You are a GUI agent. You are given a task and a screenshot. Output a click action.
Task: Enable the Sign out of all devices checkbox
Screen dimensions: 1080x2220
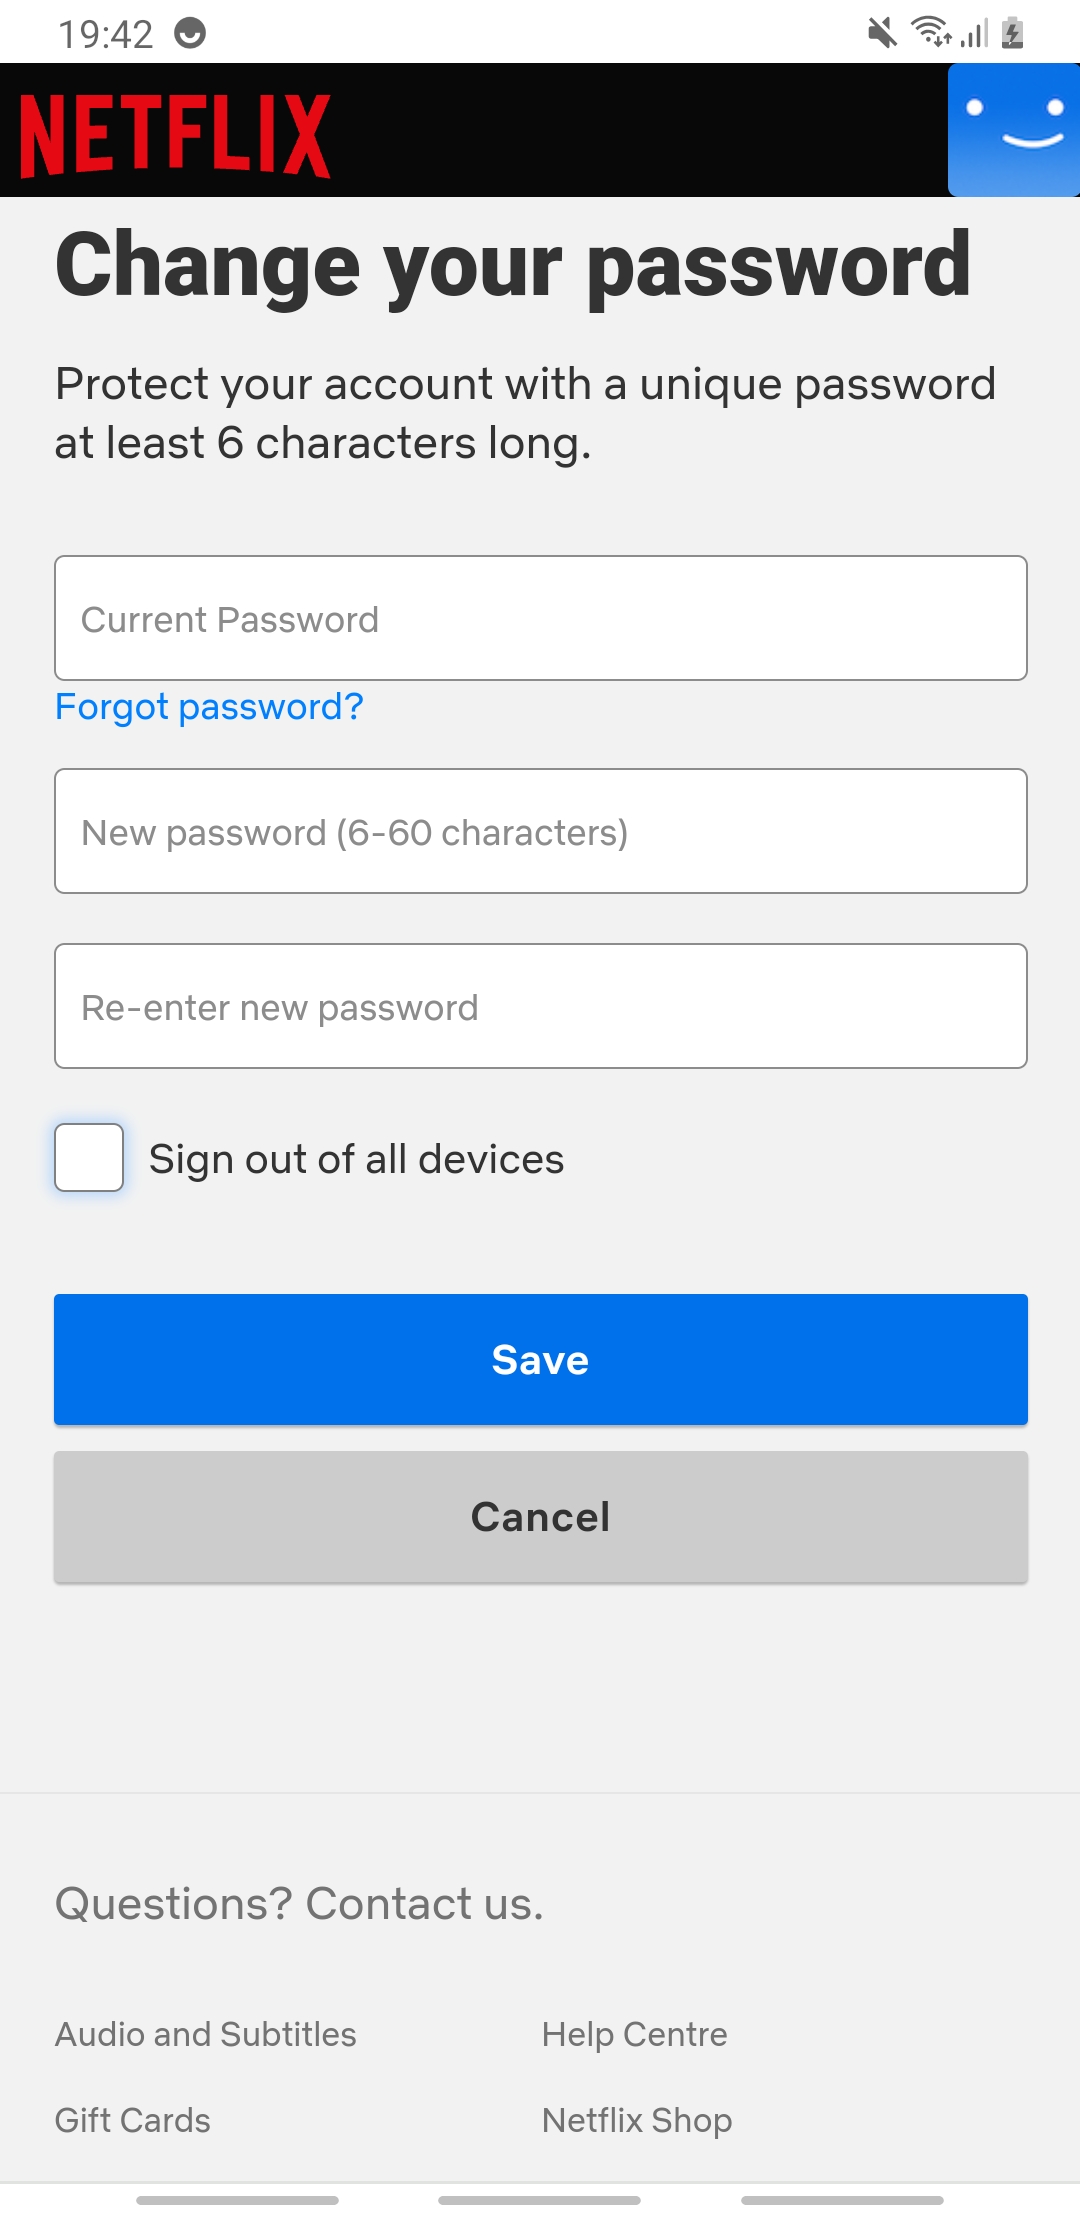(89, 1158)
